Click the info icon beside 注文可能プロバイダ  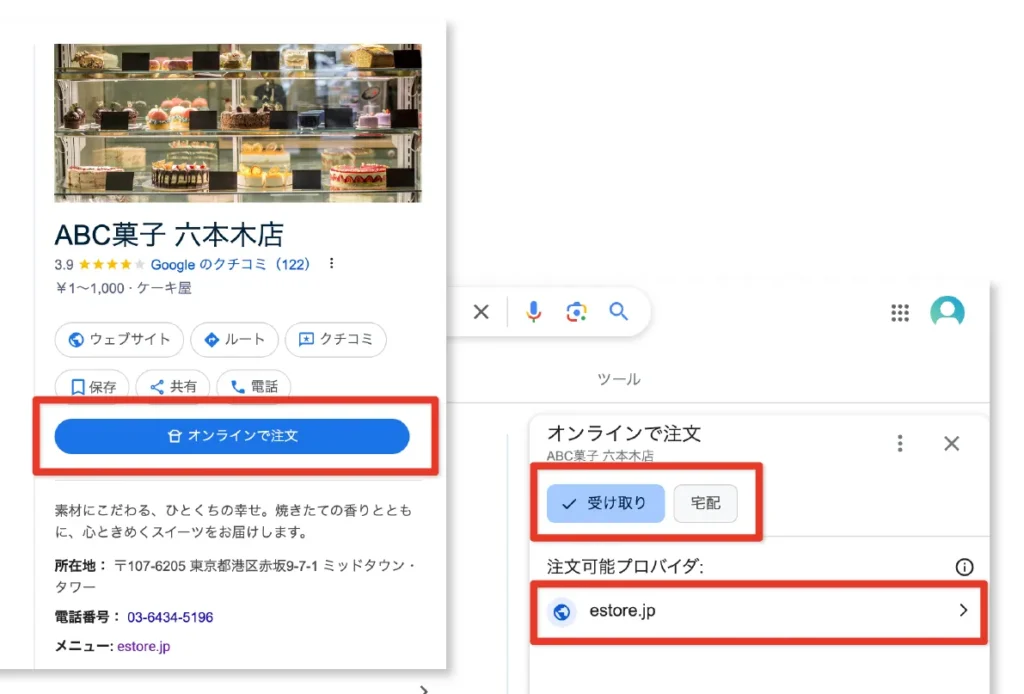[x=964, y=567]
